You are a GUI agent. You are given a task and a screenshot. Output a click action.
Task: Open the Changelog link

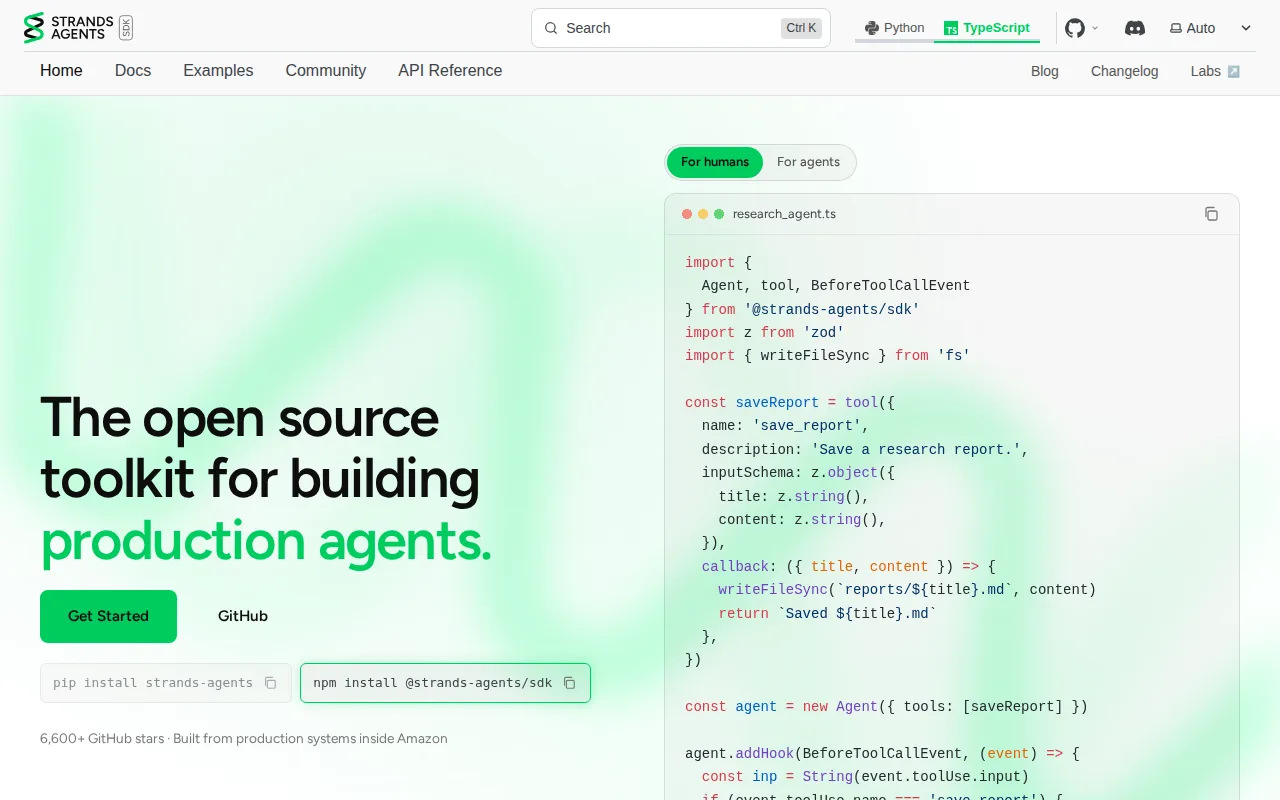click(x=1125, y=71)
